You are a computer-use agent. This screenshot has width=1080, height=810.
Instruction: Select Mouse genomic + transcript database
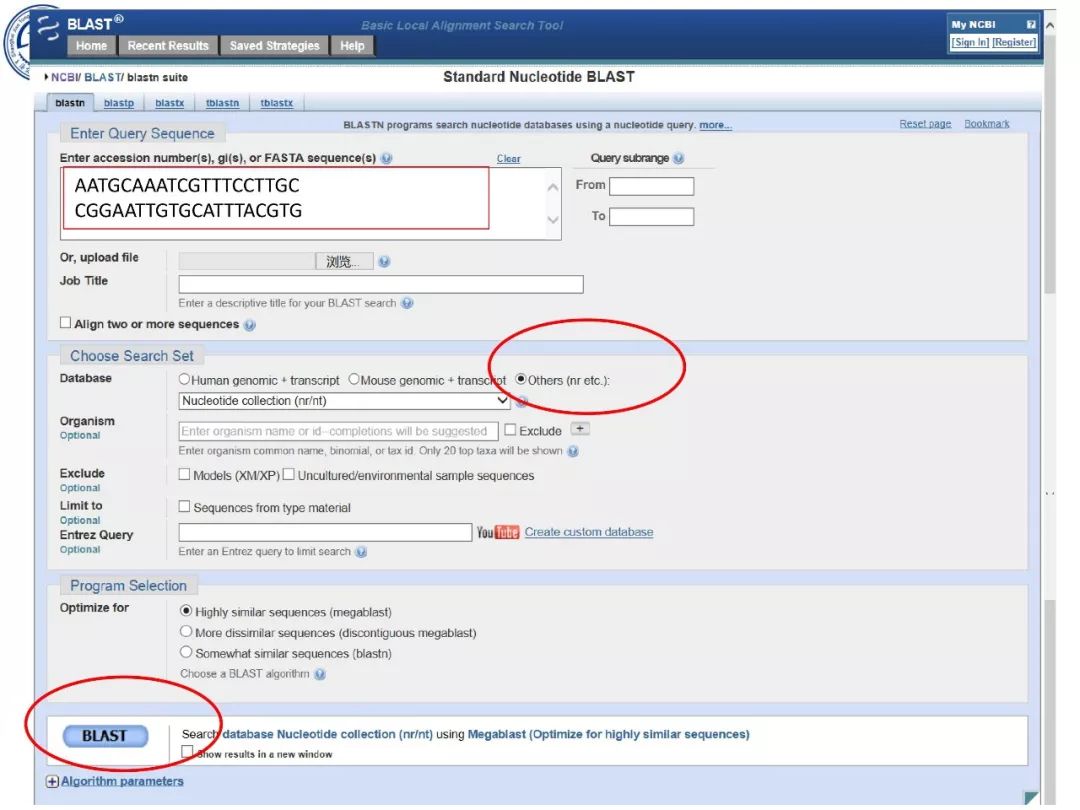353,379
